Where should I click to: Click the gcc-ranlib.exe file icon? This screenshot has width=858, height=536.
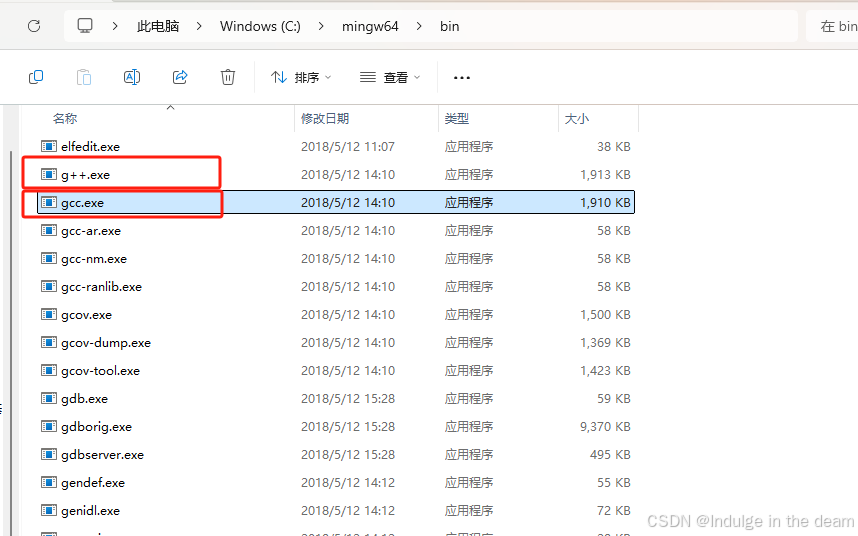click(49, 286)
